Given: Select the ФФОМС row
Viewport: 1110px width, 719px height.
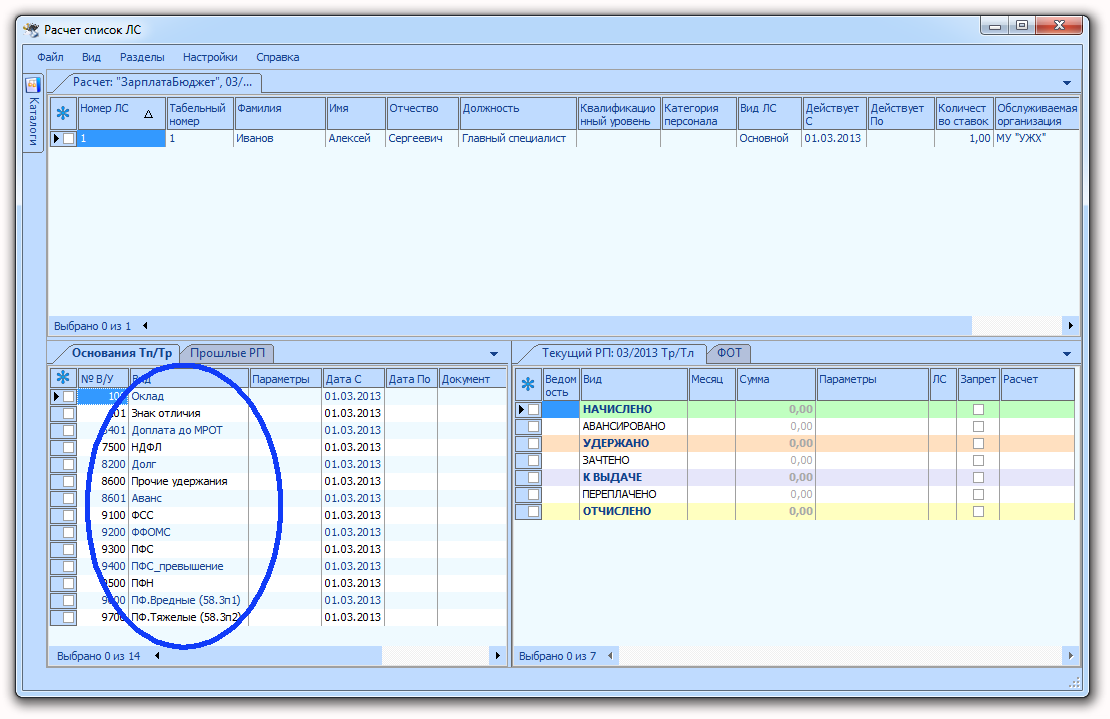Looking at the screenshot, I should click(x=278, y=532).
